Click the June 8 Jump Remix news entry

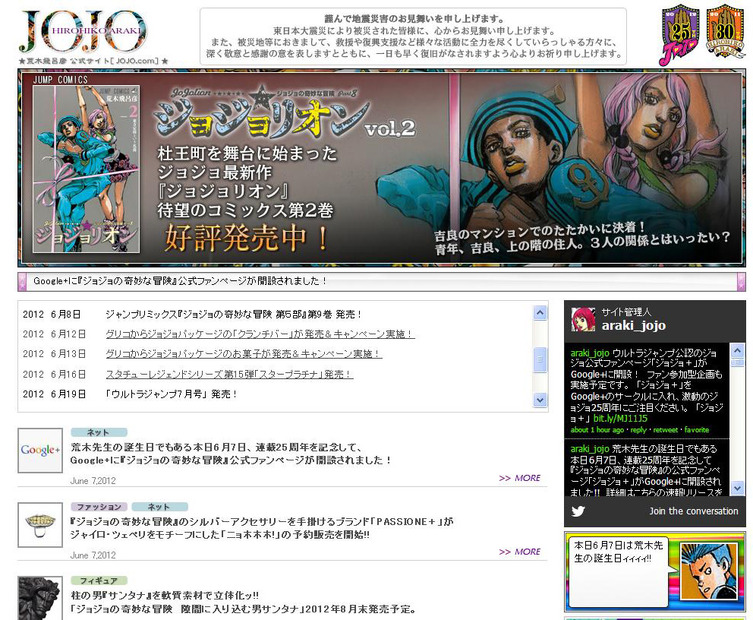pos(233,315)
